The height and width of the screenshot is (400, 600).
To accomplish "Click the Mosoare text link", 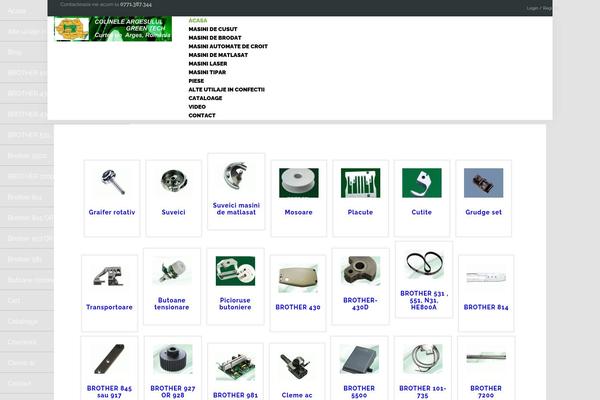I will [298, 212].
